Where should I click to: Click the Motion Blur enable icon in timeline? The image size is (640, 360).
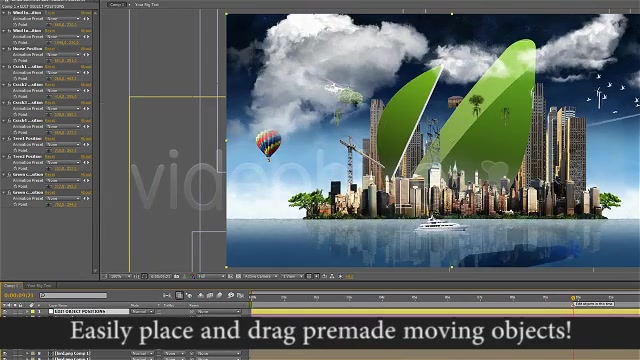click(219, 295)
